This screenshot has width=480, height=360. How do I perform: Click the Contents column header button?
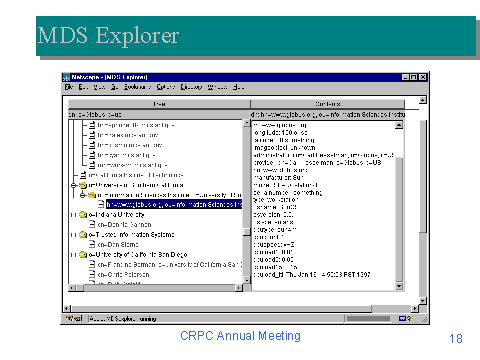(x=328, y=104)
